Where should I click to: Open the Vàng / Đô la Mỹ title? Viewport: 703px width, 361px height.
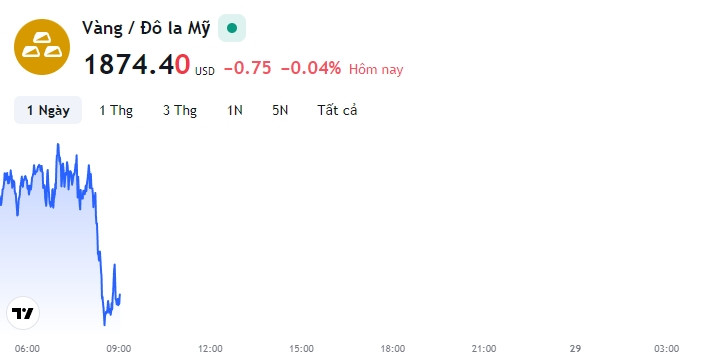(x=146, y=28)
